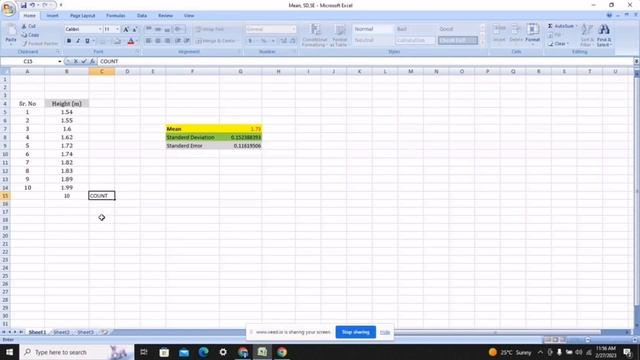Open Windows Start menu
Viewport: 640px width, 360px height.
coord(9,352)
